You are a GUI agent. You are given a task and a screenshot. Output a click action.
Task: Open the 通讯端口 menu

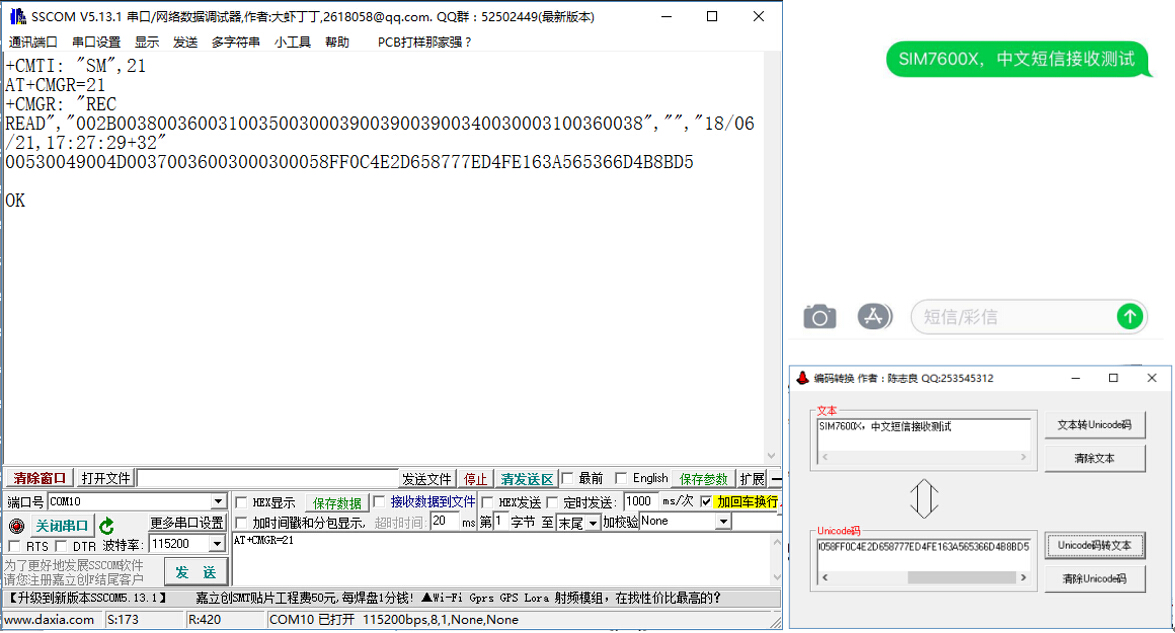(x=32, y=42)
